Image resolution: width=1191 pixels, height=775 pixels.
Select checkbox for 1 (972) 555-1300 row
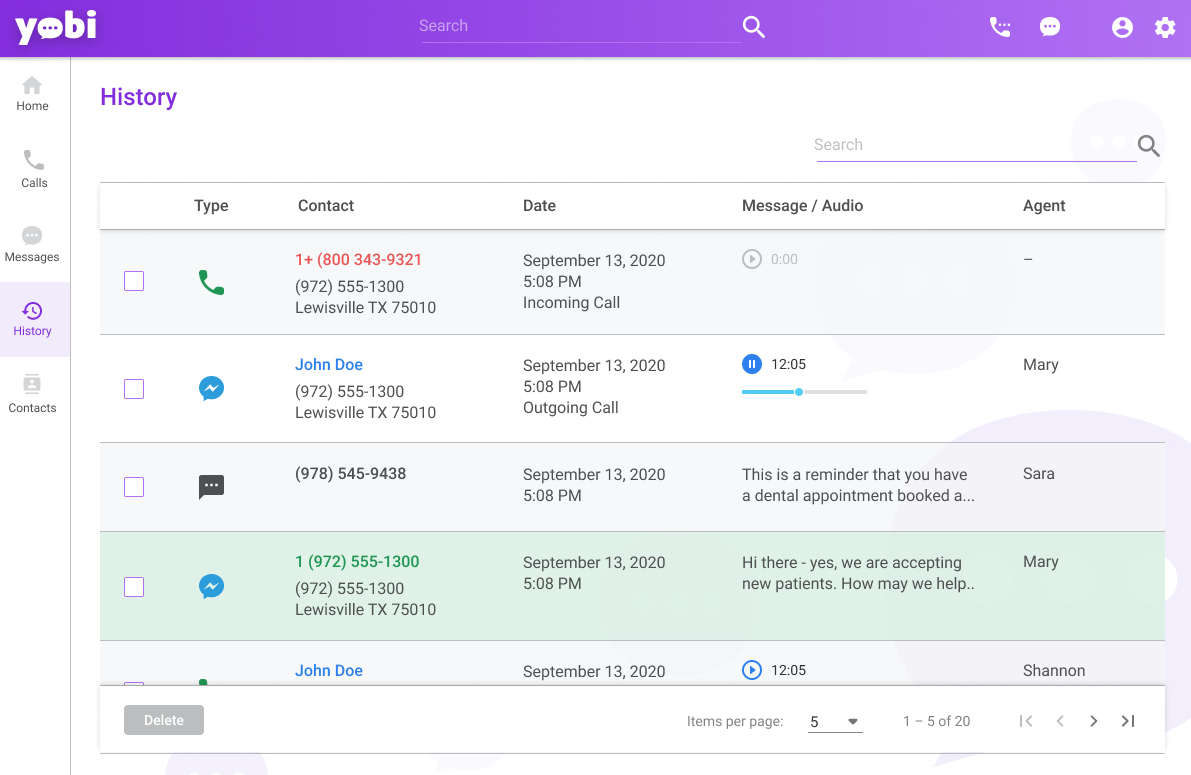coord(134,587)
